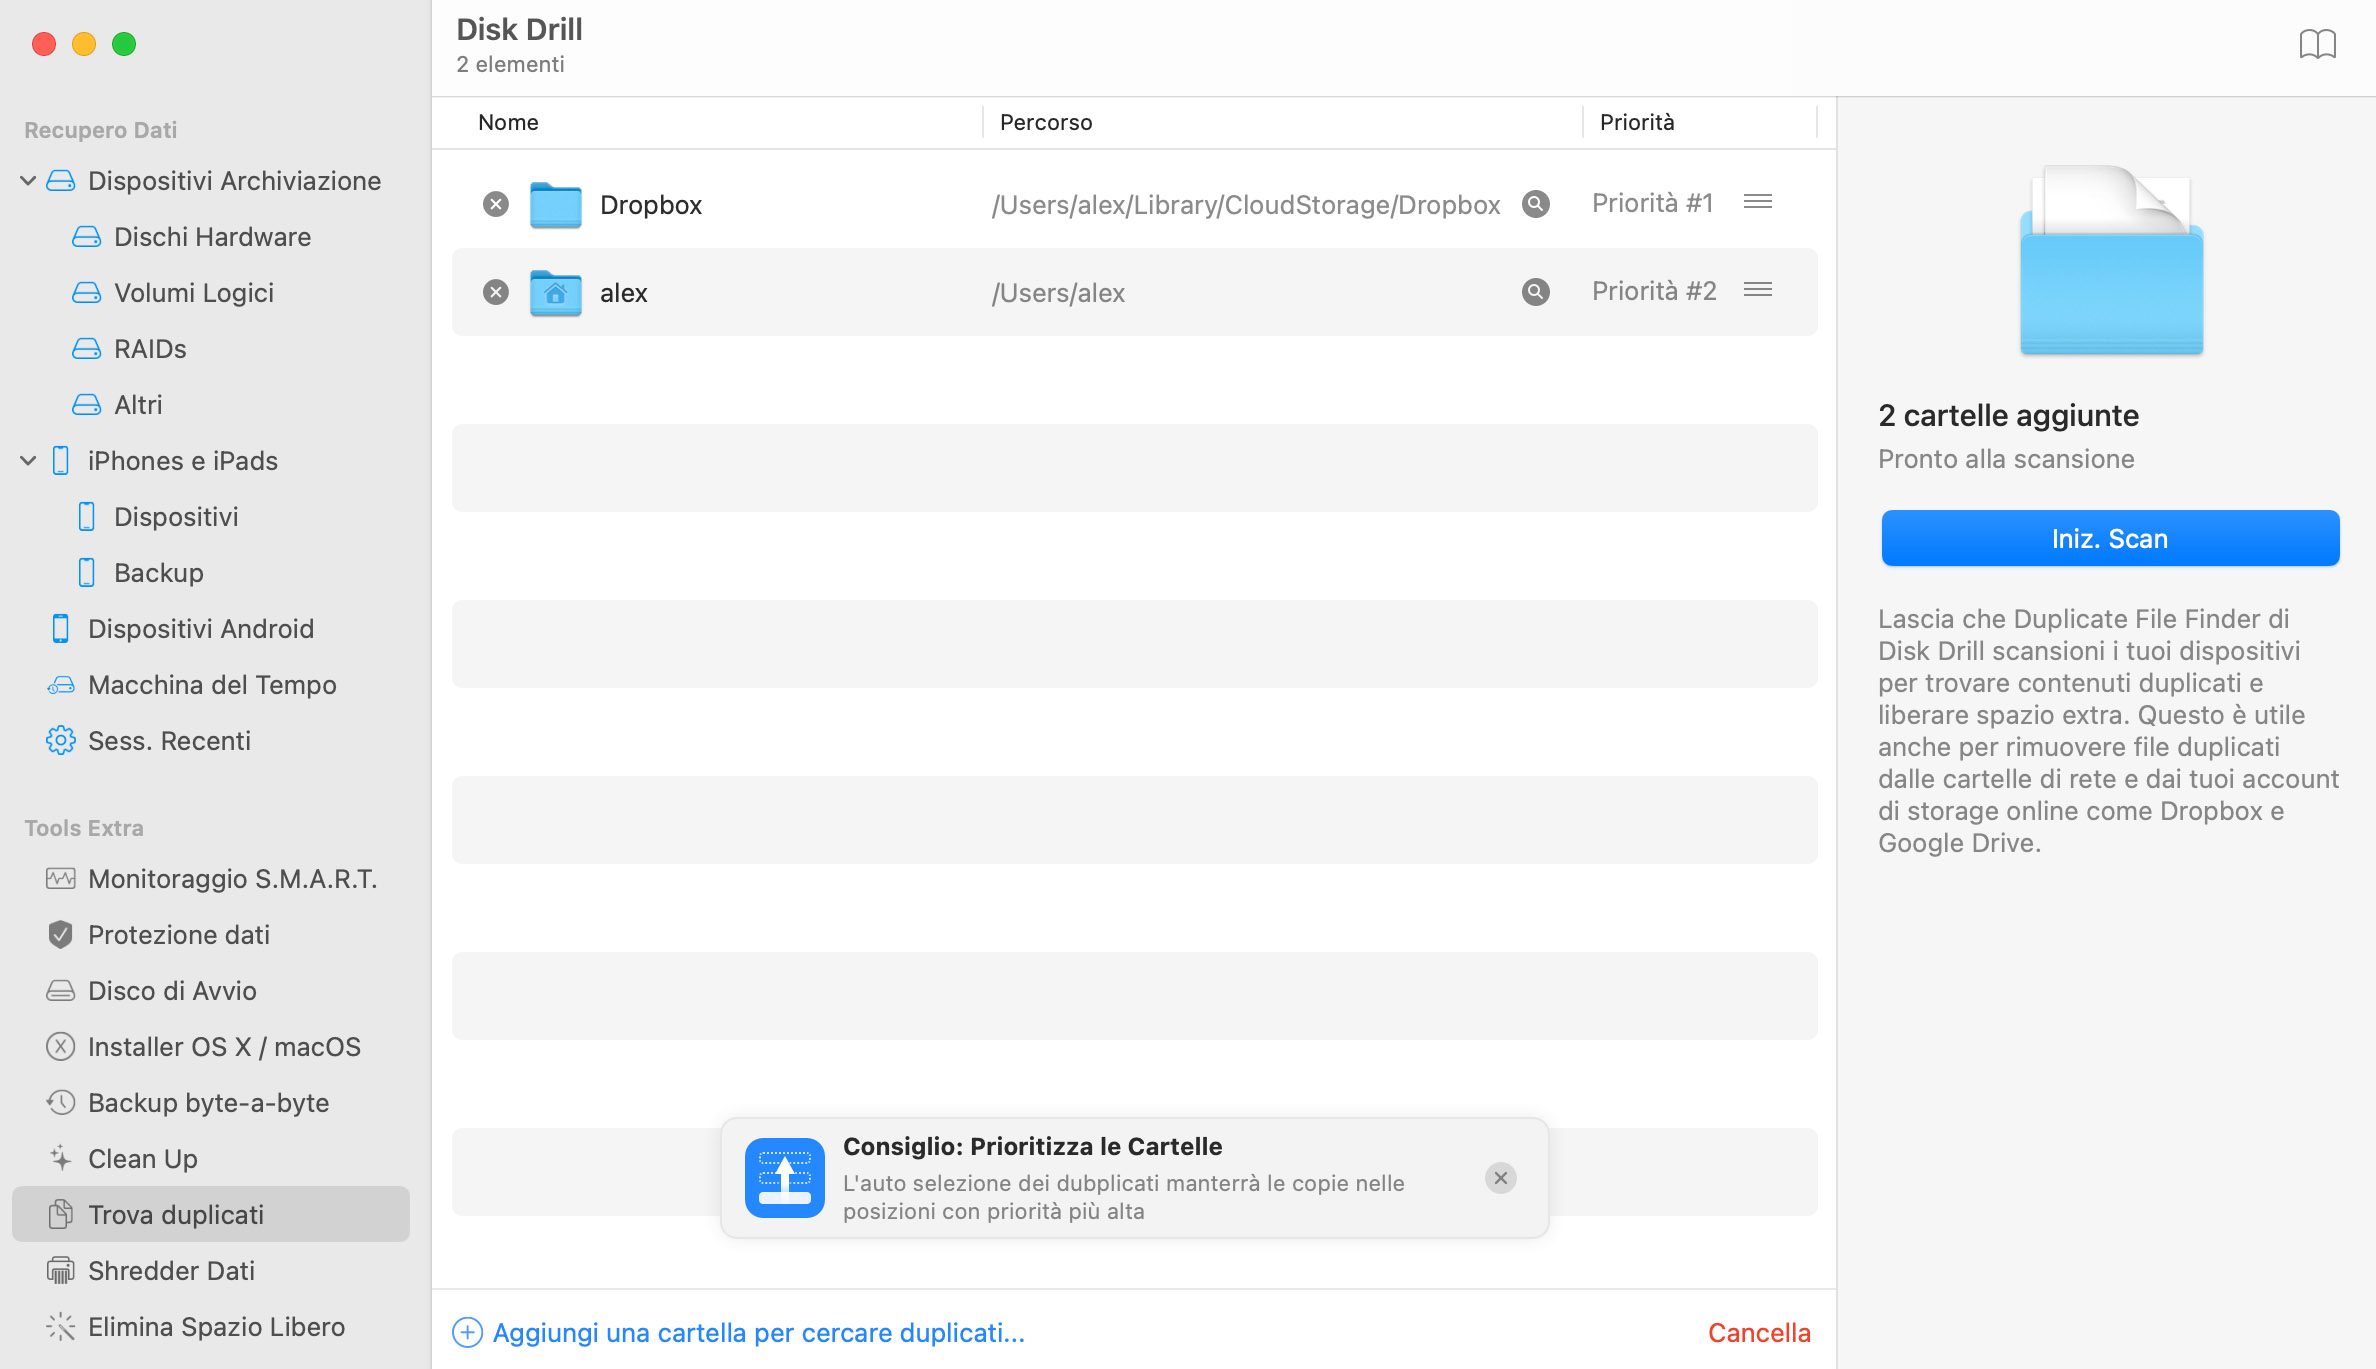
Task: Click the S.M.A.R.T. monitor icon
Action: (61, 879)
